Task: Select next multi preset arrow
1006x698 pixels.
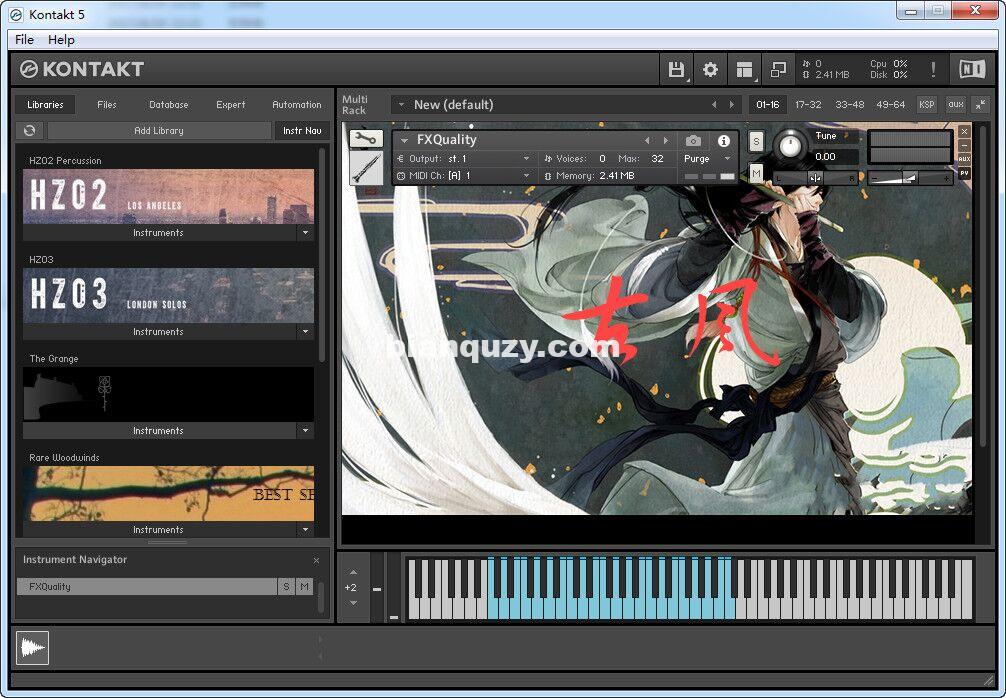Action: point(731,105)
